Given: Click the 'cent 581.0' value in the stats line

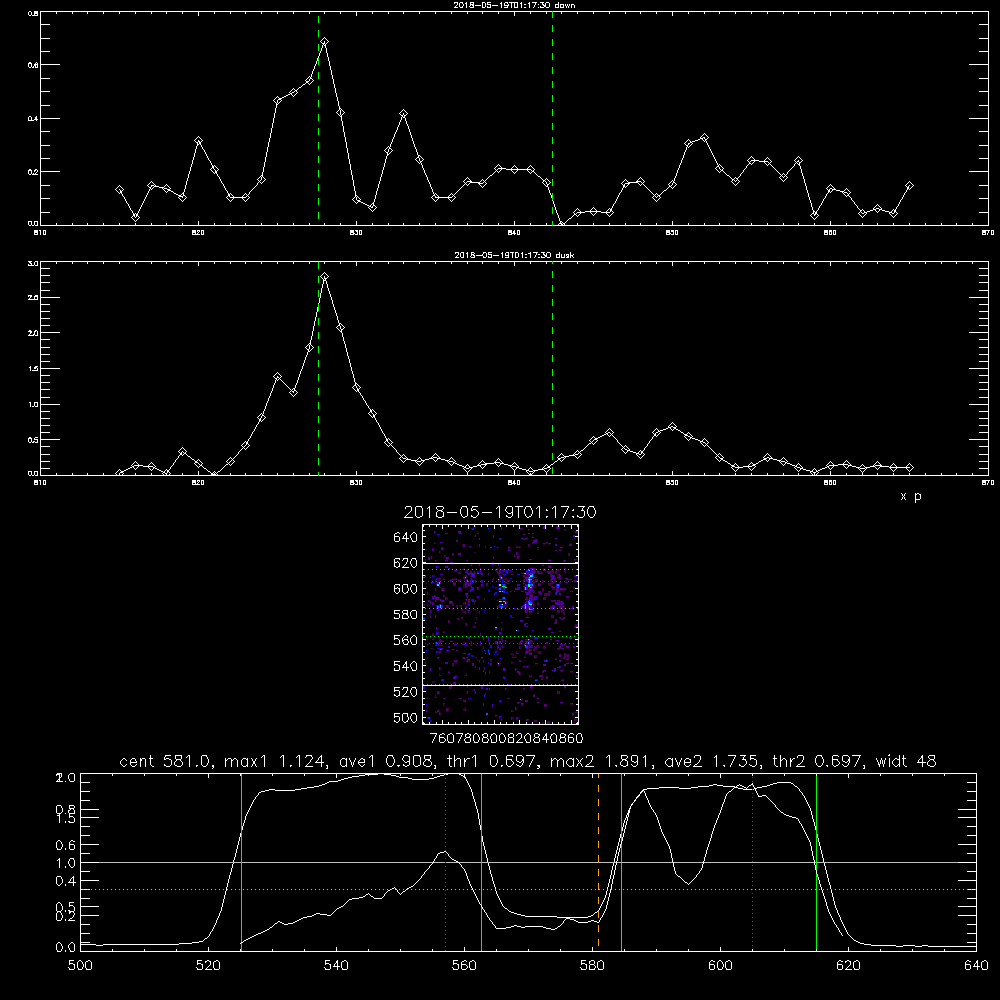Looking at the screenshot, I should (x=166, y=761).
